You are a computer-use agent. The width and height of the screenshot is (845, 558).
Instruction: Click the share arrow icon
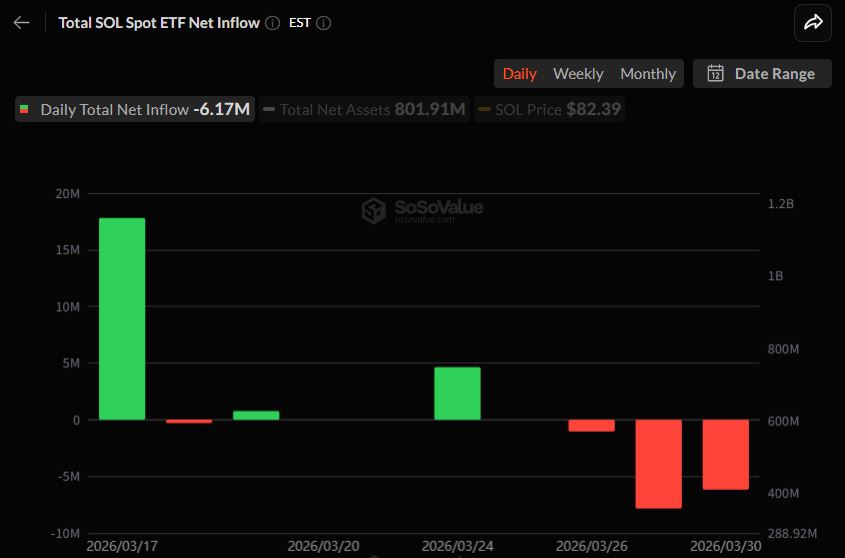(813, 23)
